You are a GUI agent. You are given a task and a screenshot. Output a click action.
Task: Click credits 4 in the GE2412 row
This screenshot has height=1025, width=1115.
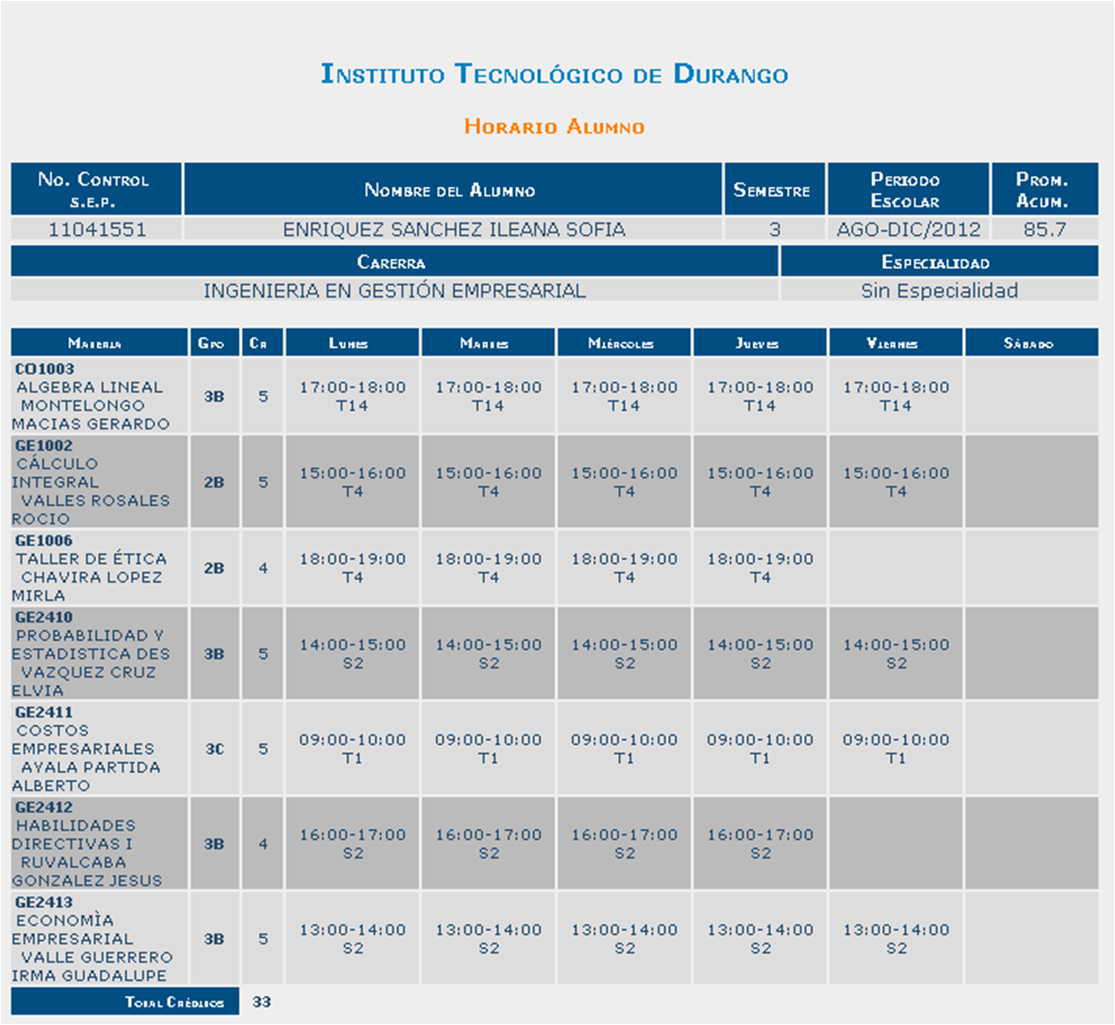tap(263, 844)
